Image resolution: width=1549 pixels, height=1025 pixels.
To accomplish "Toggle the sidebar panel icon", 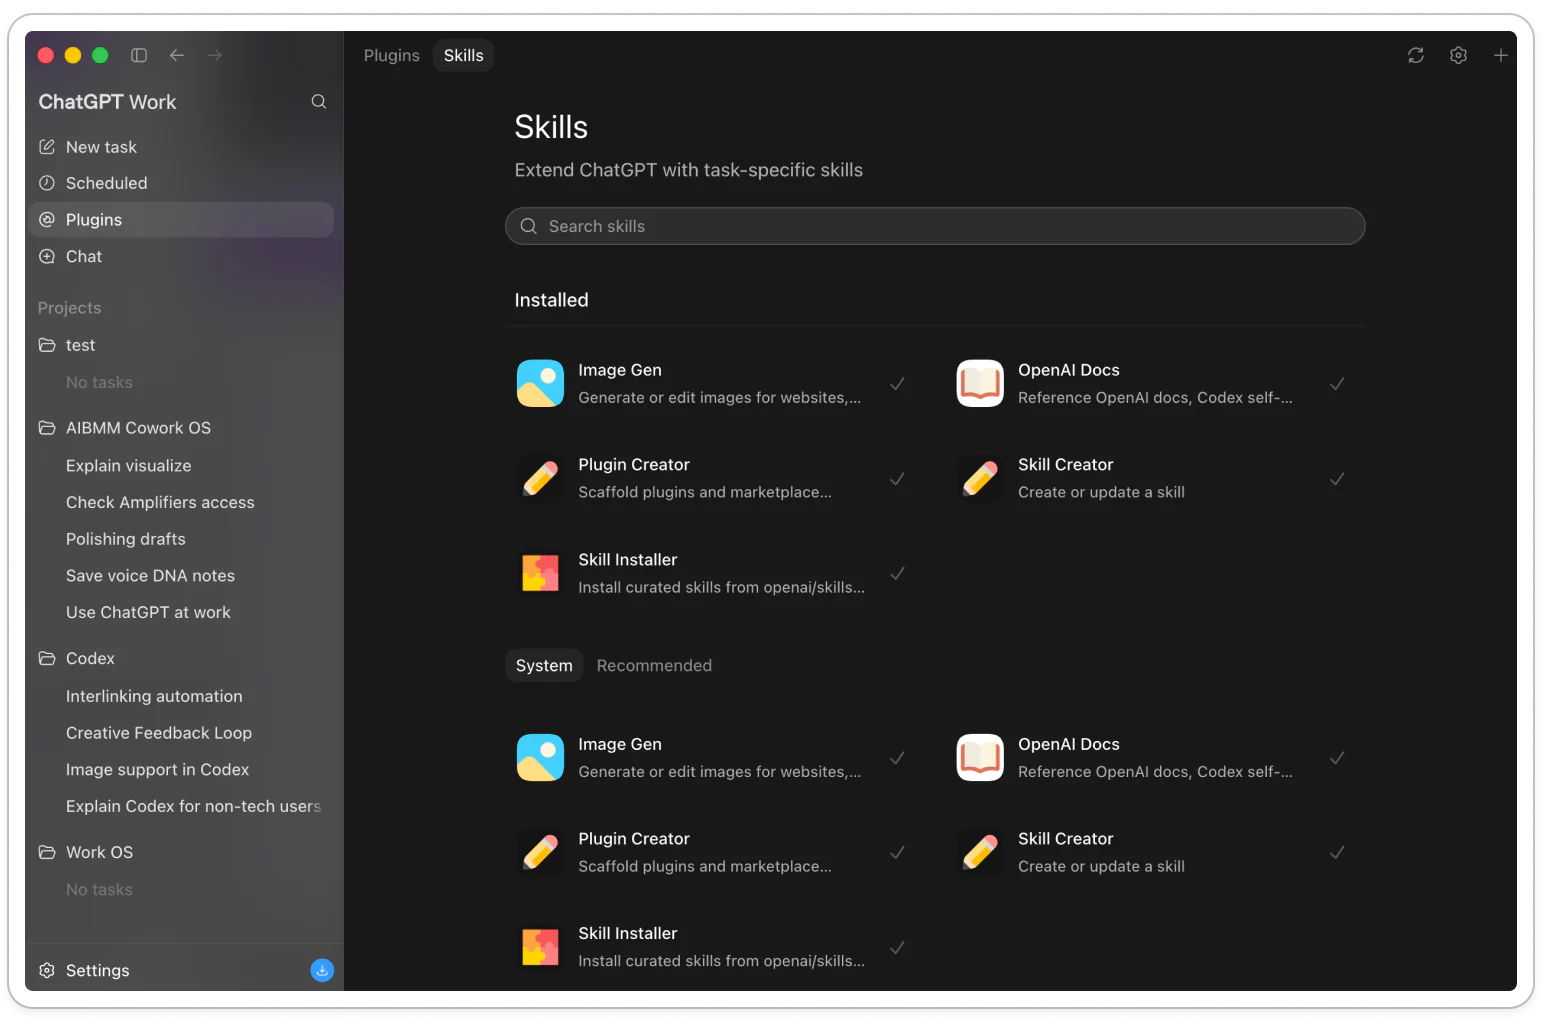I will 139,55.
